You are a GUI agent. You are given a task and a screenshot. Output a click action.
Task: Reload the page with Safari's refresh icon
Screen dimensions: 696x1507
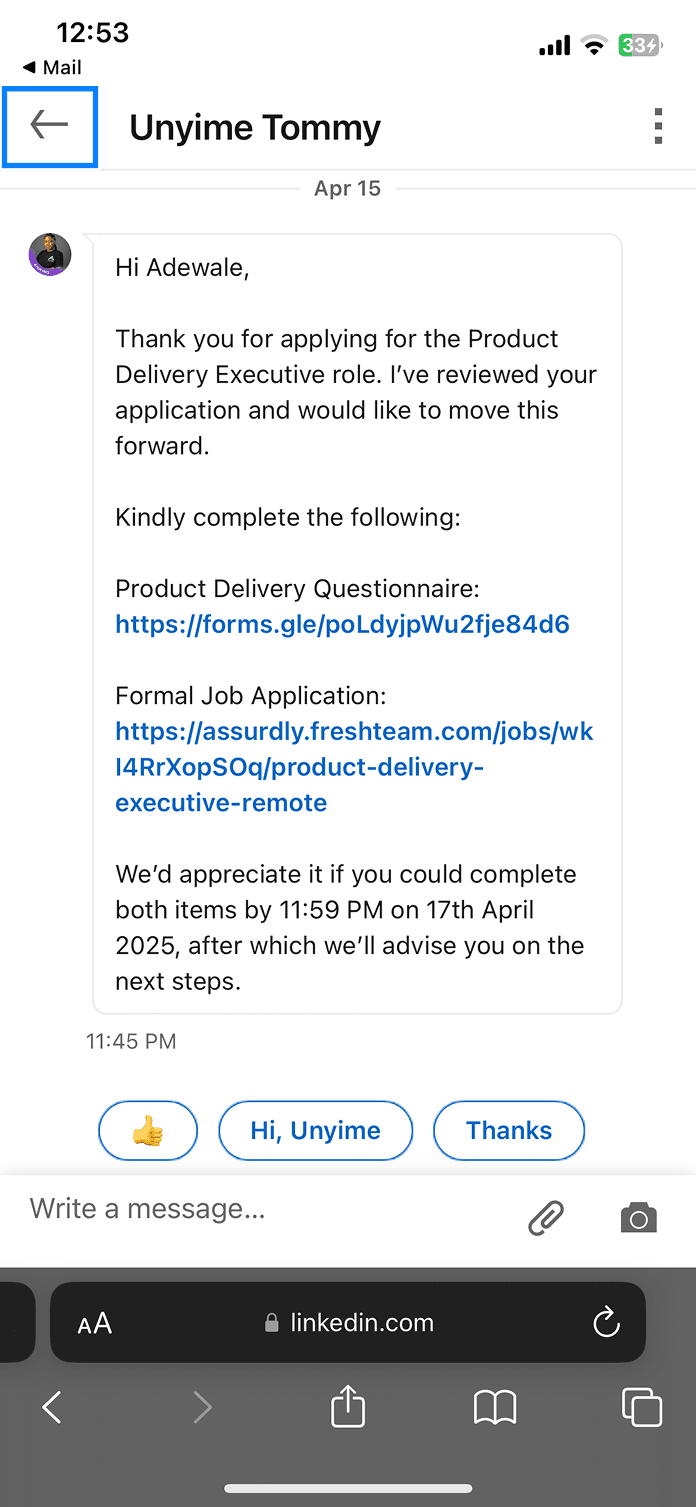(x=606, y=1324)
